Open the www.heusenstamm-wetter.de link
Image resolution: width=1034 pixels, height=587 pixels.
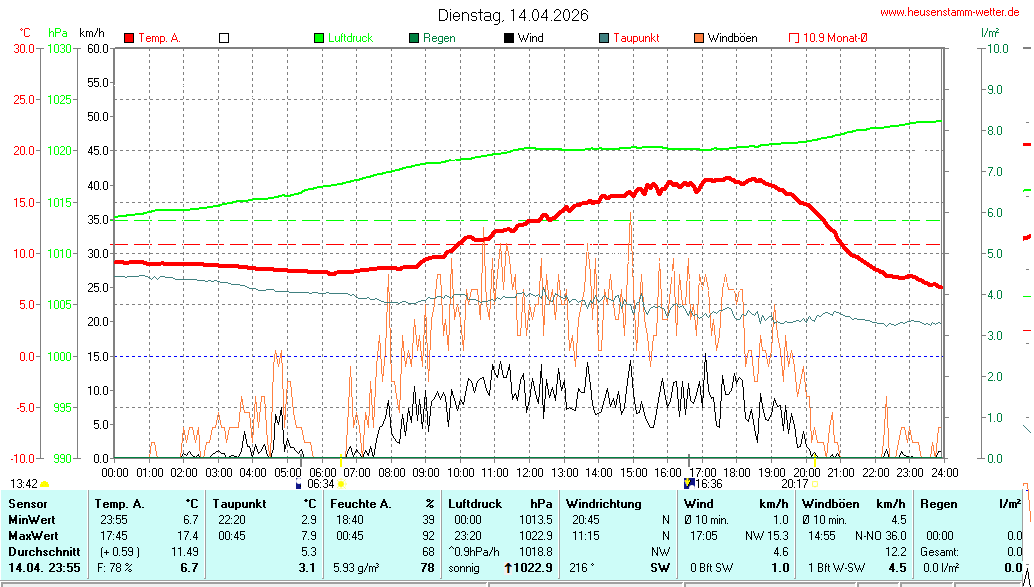click(949, 13)
